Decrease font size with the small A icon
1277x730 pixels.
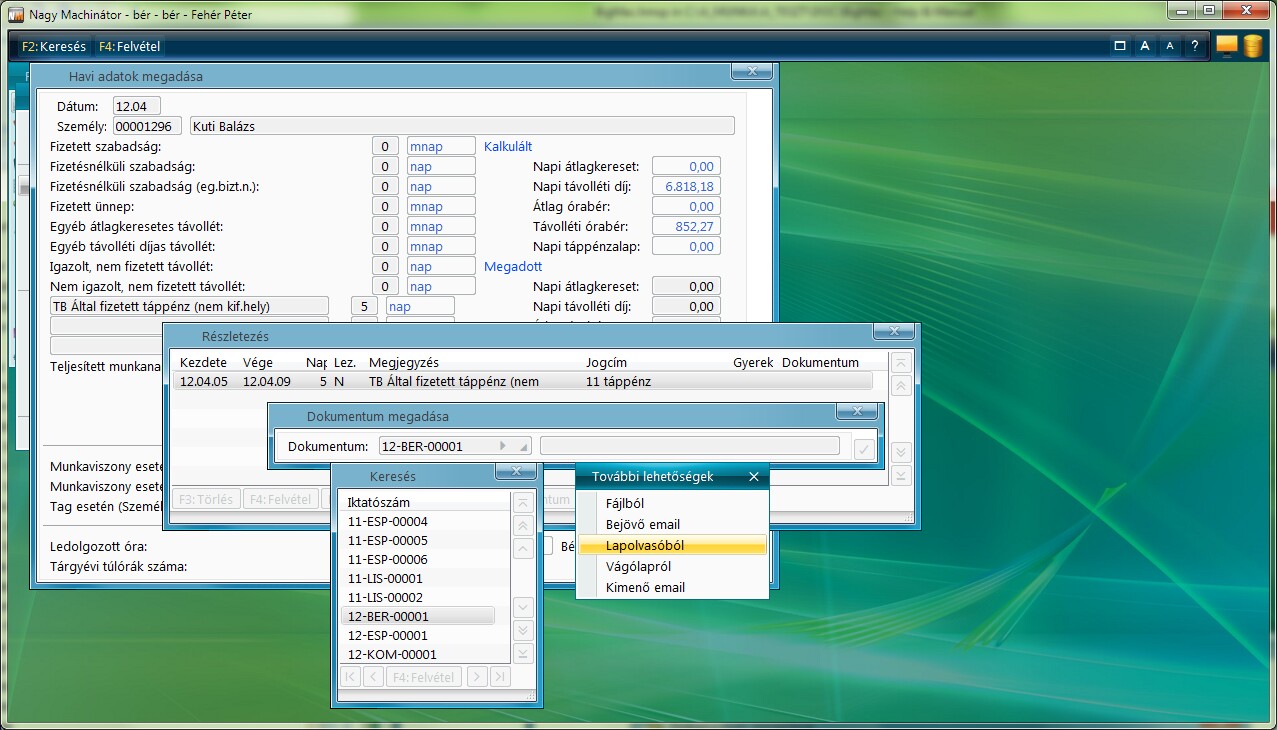point(1170,46)
